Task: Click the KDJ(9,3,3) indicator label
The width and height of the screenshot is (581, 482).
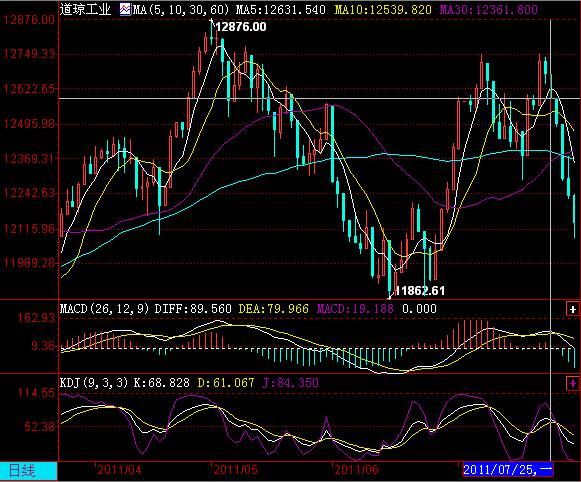Action: [94, 382]
